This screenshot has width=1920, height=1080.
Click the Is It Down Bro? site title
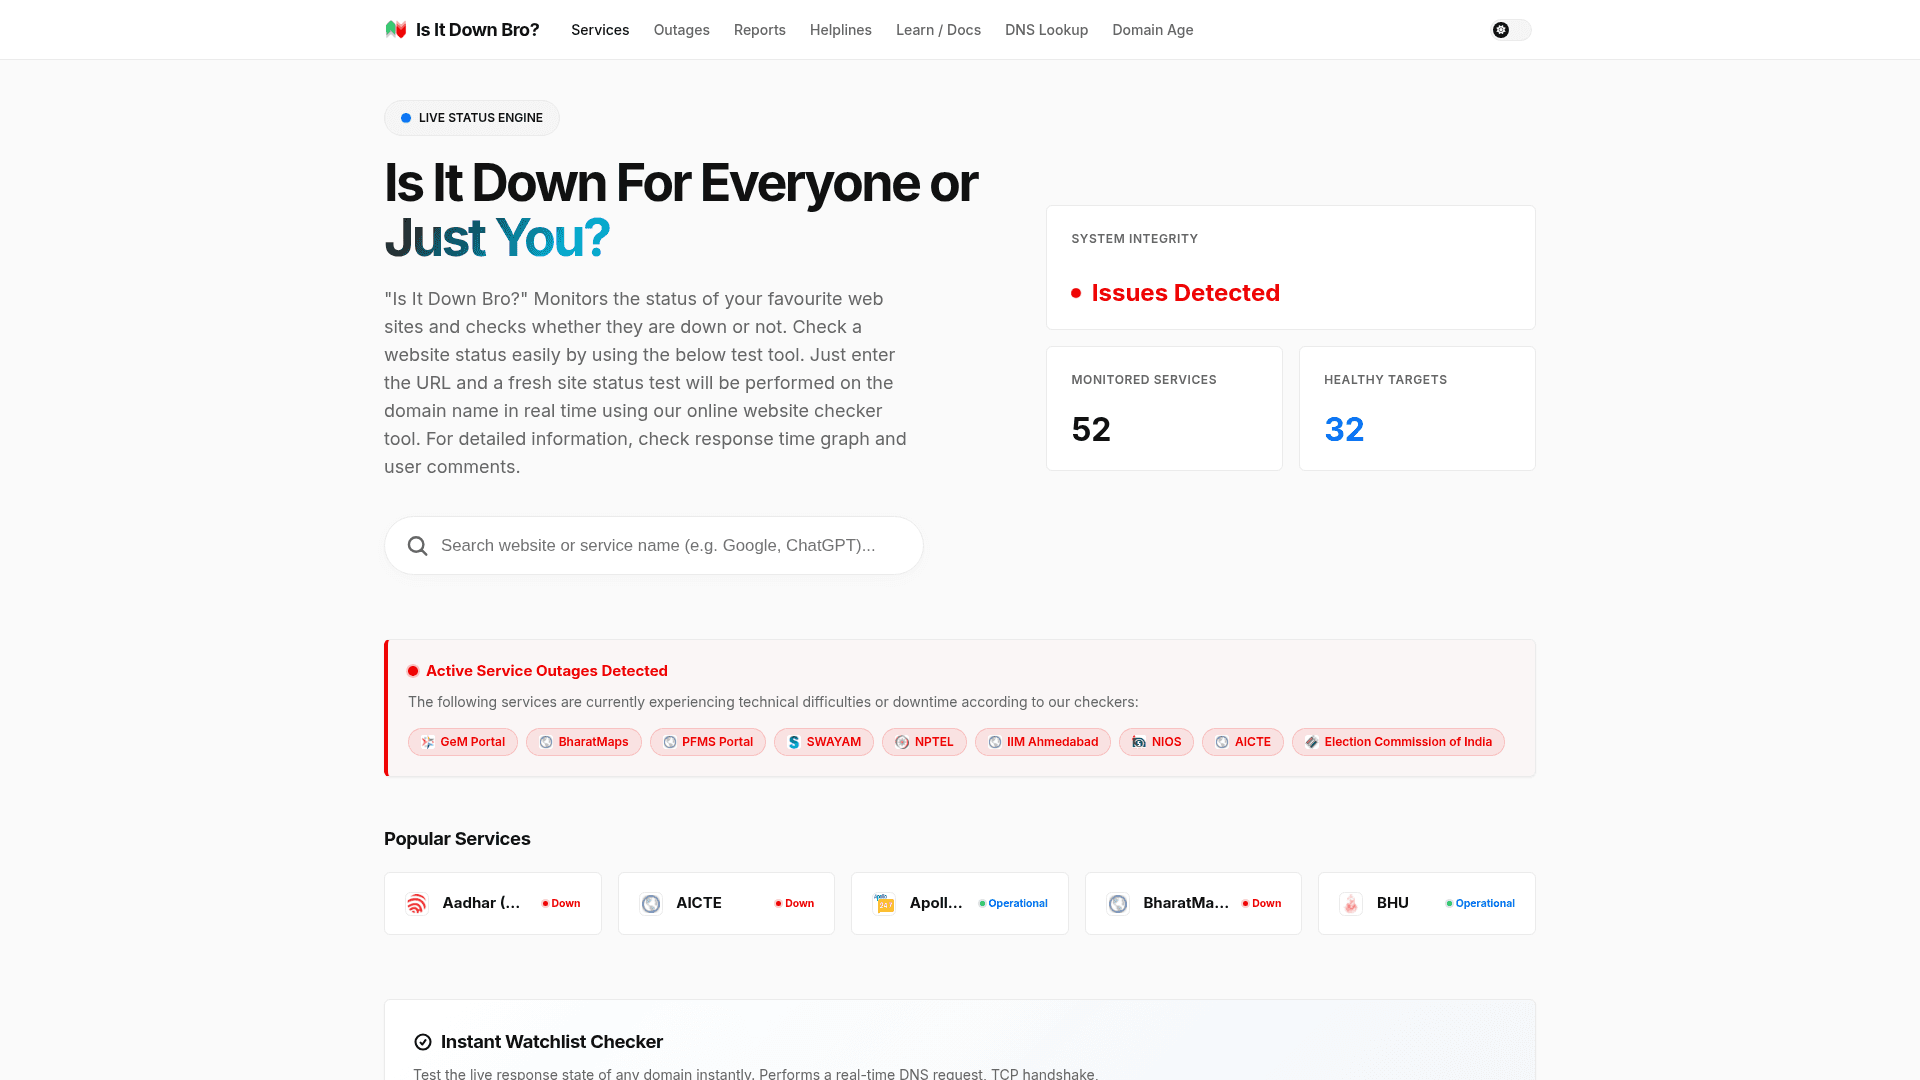coord(478,30)
